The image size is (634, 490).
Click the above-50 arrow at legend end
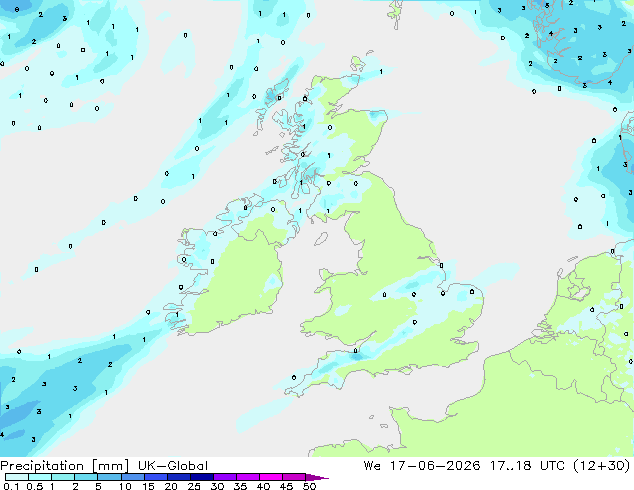point(317,477)
